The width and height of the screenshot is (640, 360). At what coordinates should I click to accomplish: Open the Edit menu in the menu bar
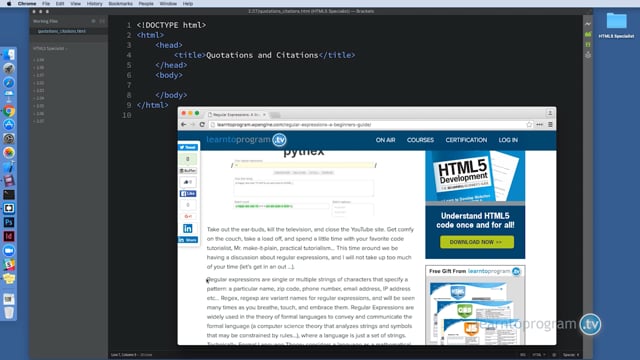click(x=60, y=3)
